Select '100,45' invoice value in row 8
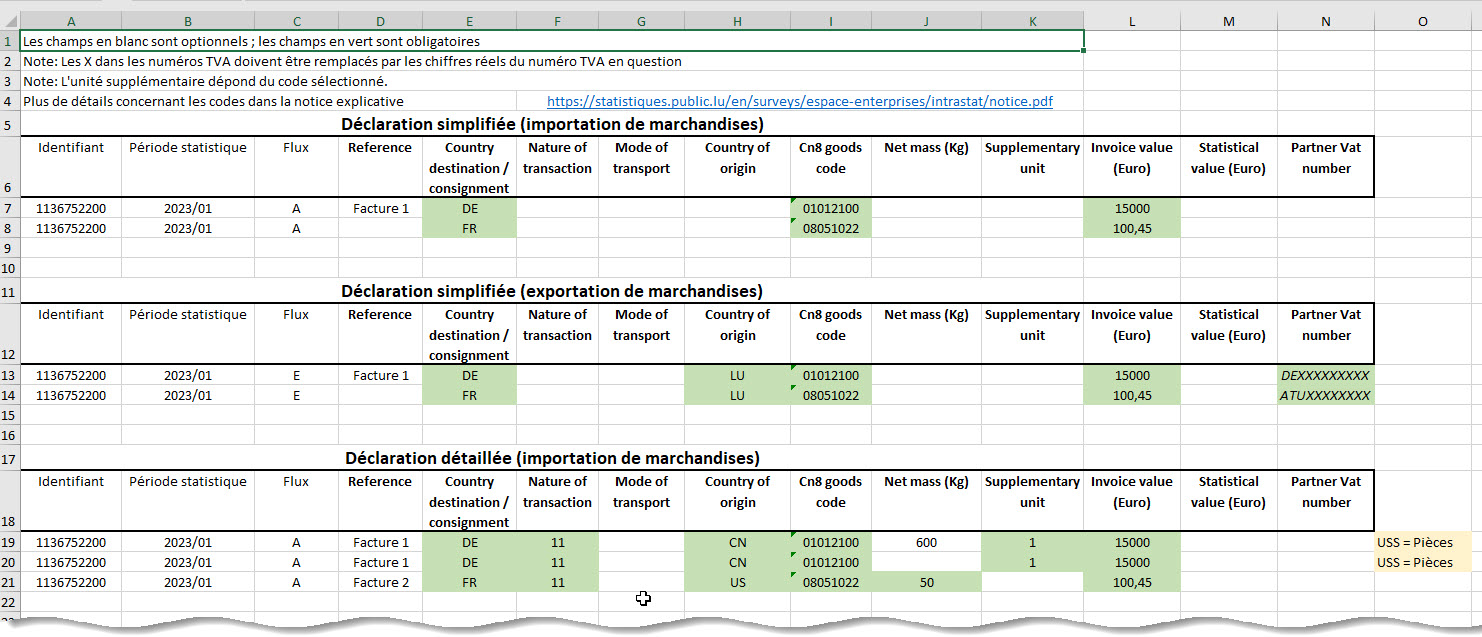The image size is (1482, 637). pos(1131,228)
